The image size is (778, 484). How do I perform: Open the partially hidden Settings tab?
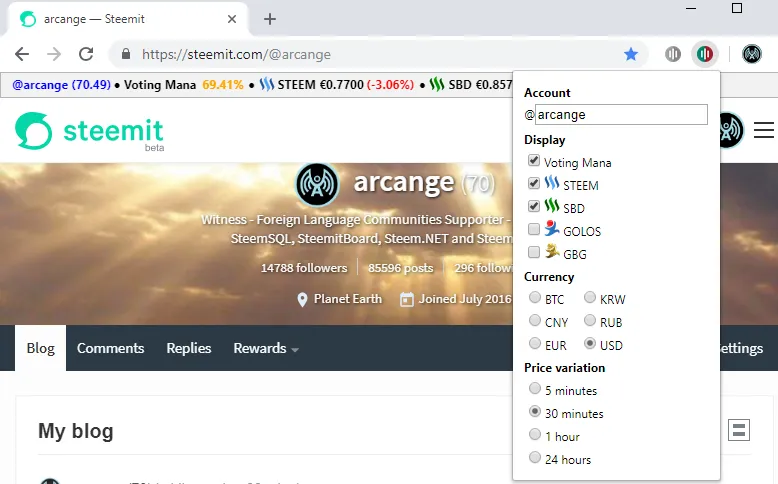(742, 348)
